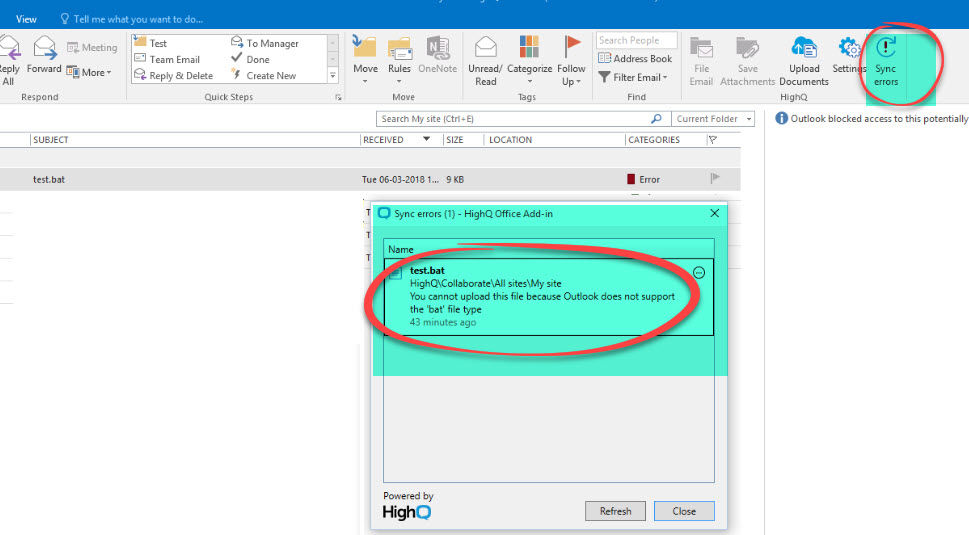
Task: Sort by the RECEIVED column arrow
Action: tap(426, 139)
